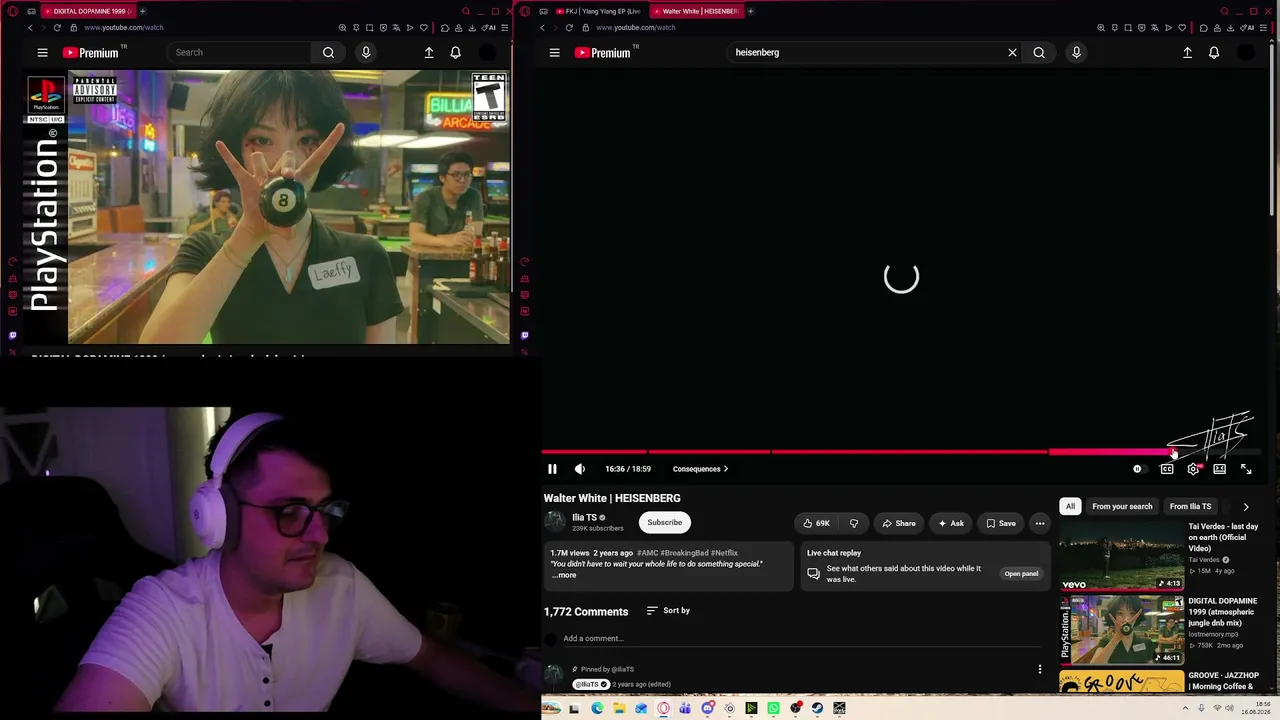
Task: Dislike the Walter White video
Action: tap(853, 523)
